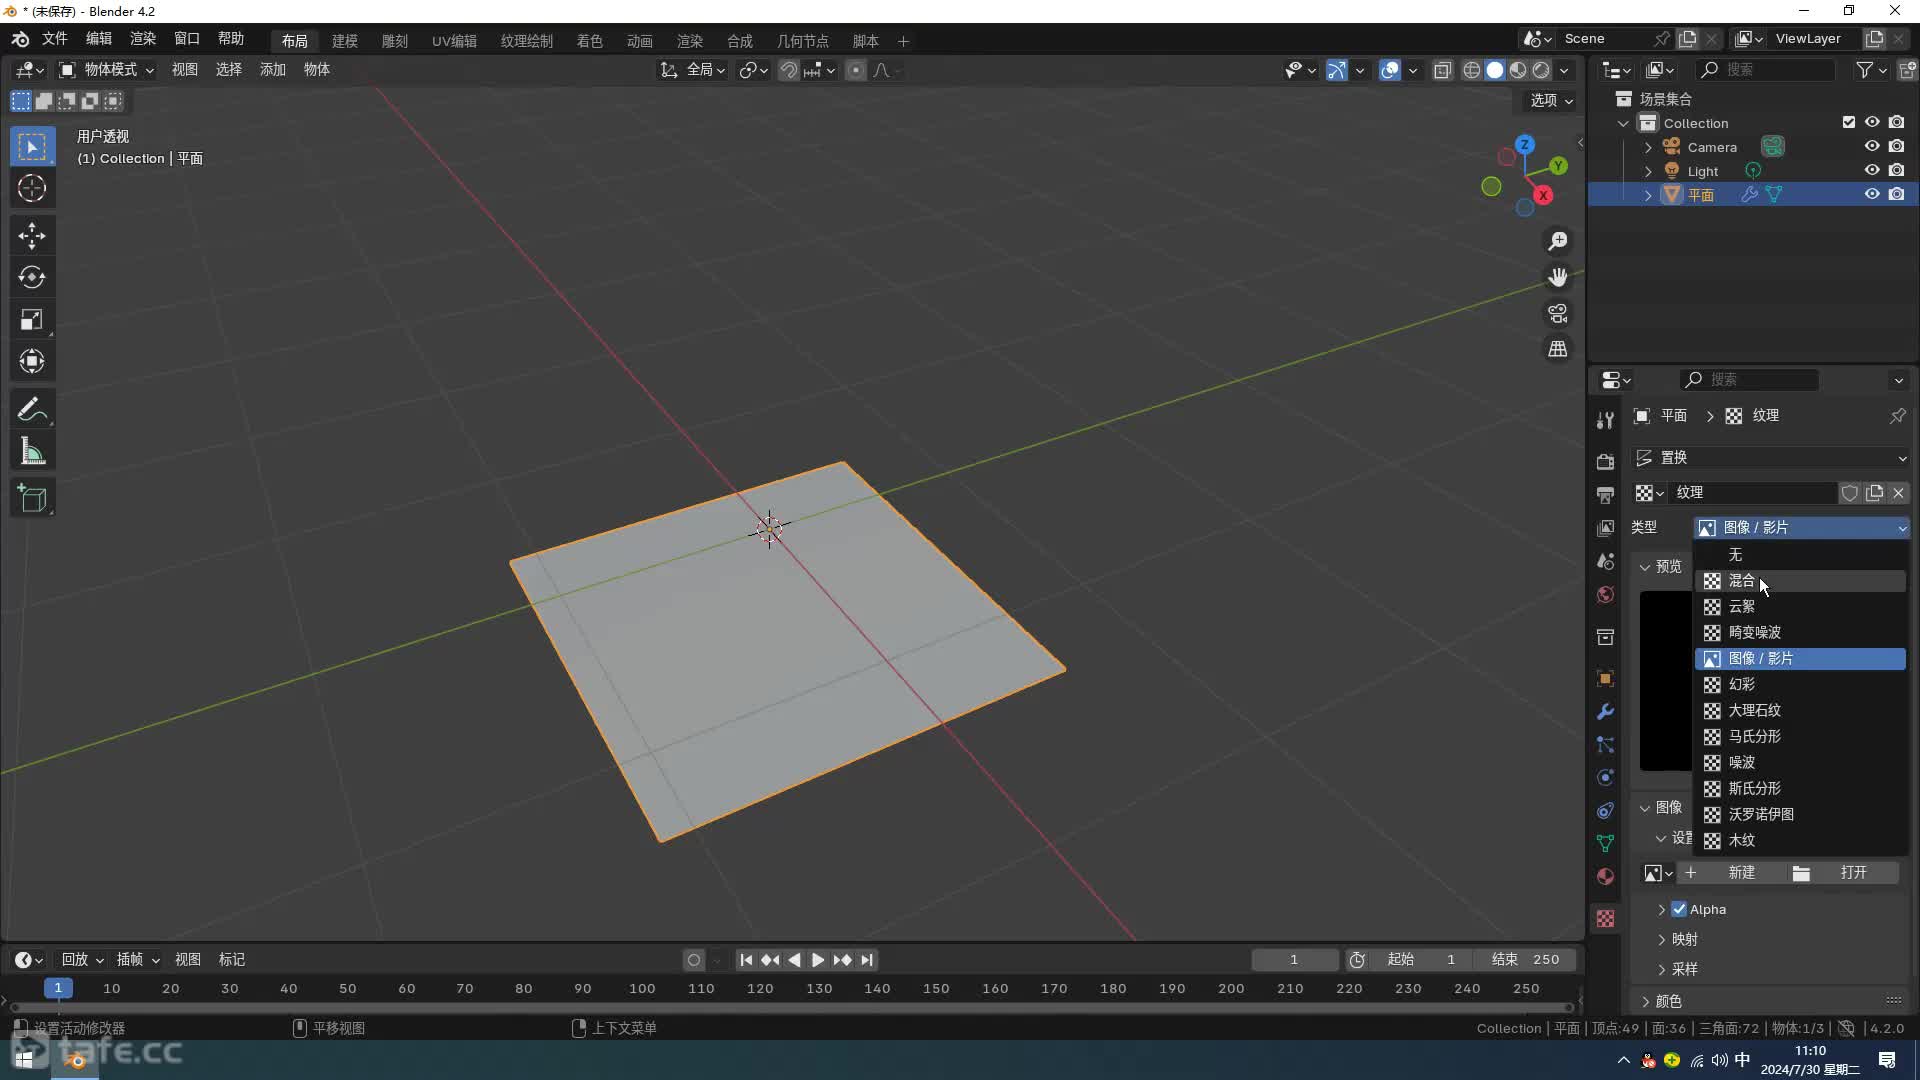1920x1080 pixels.
Task: Click the zoom viewport magnifier icon
Action: (x=1558, y=241)
